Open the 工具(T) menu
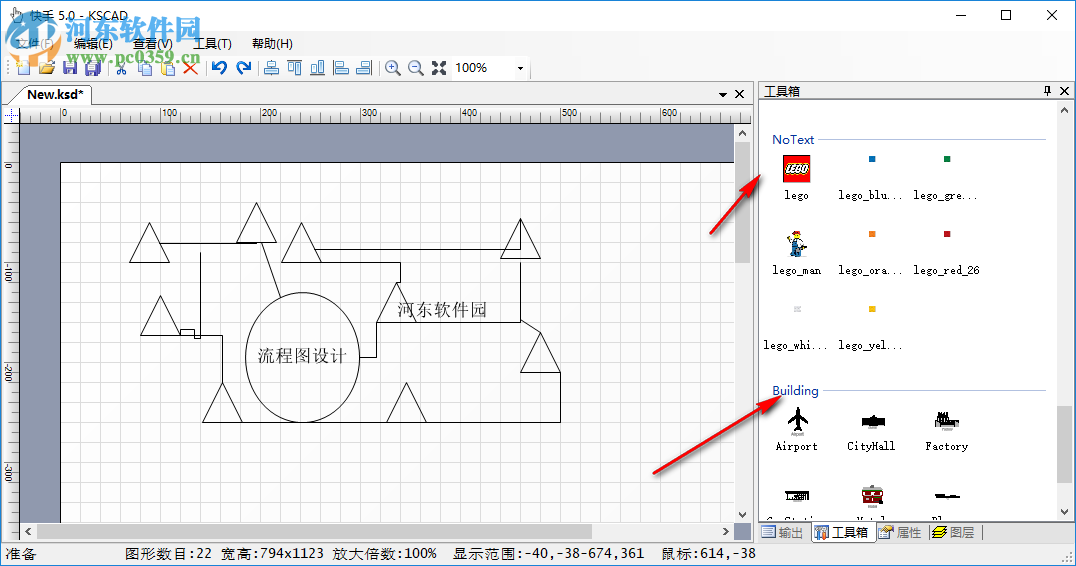Image resolution: width=1076 pixels, height=566 pixels. tap(213, 43)
